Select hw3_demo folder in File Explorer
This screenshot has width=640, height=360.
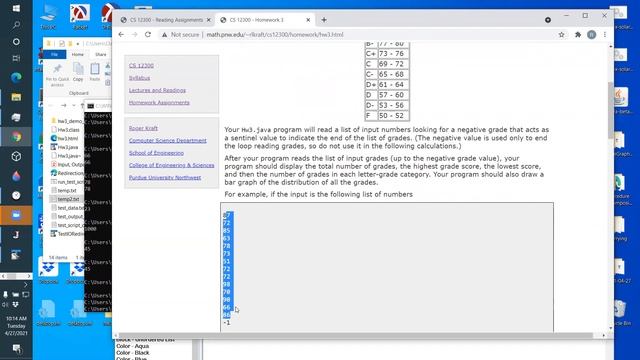pos(67,121)
